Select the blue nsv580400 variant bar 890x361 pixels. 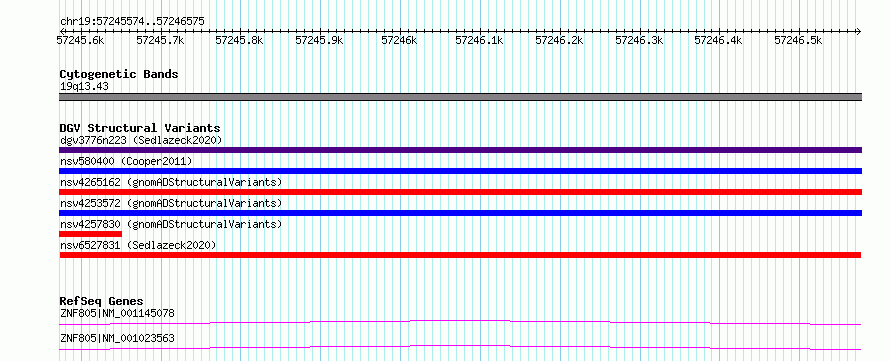460,171
